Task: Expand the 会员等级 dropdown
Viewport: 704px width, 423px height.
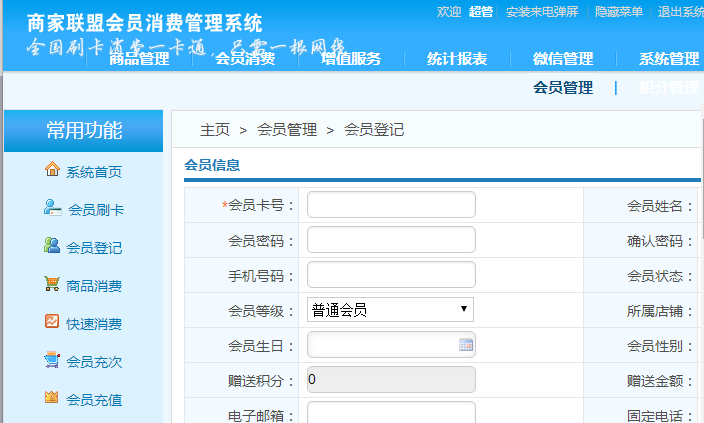Action: pos(390,310)
